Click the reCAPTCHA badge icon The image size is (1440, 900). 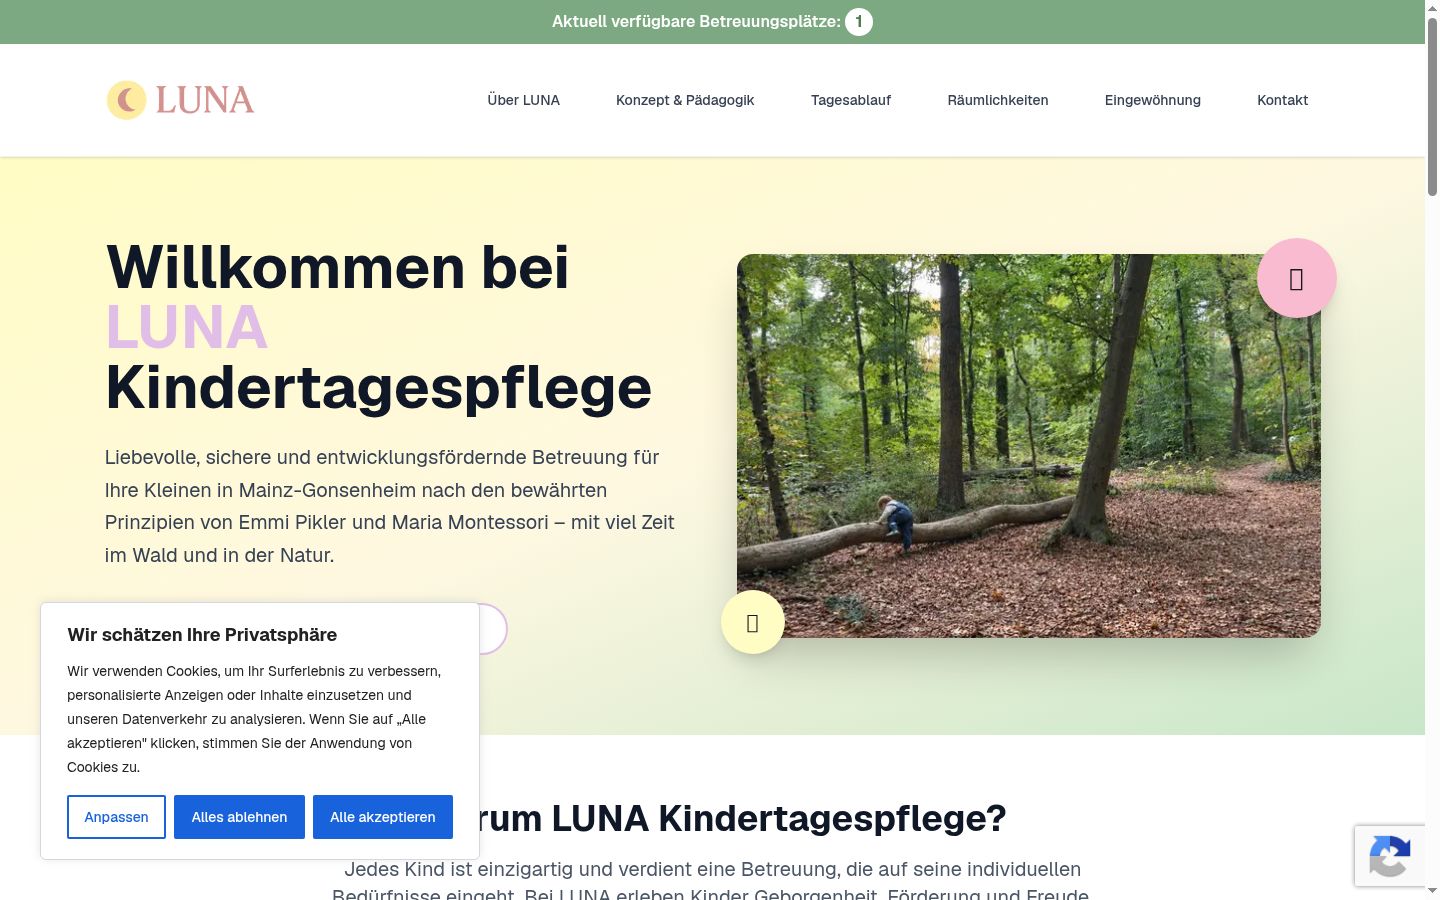click(x=1390, y=856)
